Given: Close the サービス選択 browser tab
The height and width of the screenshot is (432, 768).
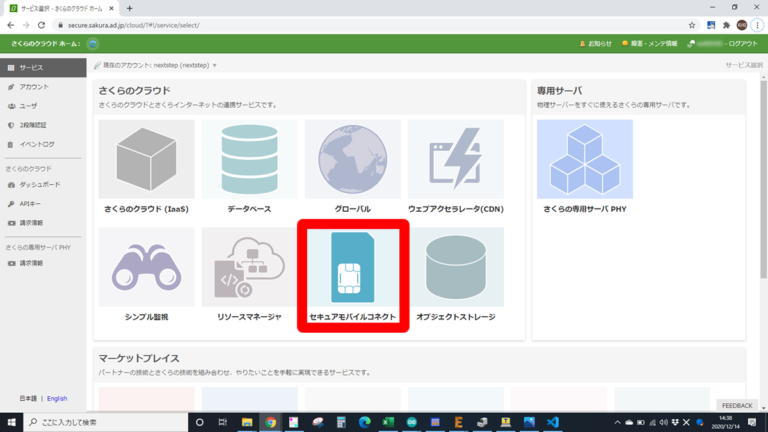Looking at the screenshot, I should click(x=111, y=8).
